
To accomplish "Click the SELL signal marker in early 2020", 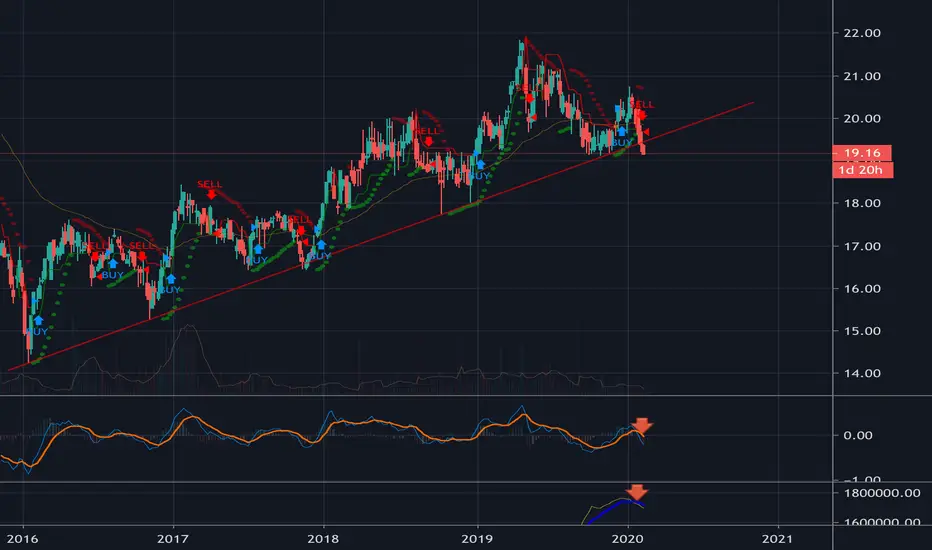I will tap(641, 109).
